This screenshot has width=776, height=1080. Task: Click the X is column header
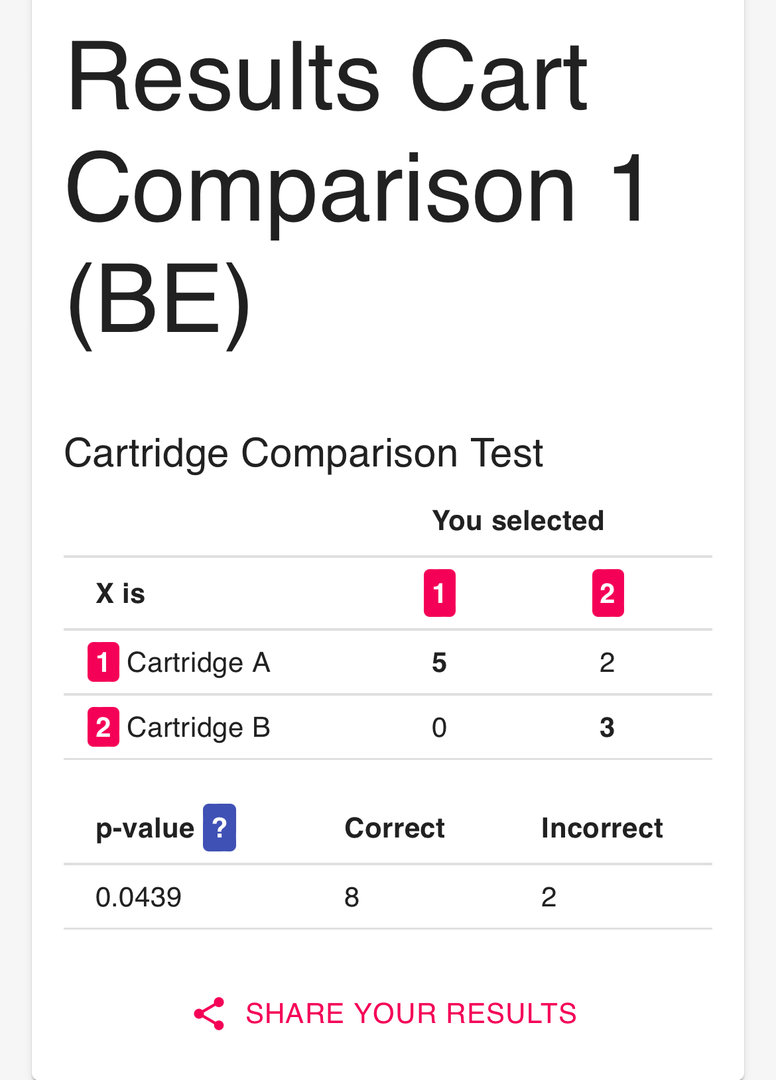120,593
